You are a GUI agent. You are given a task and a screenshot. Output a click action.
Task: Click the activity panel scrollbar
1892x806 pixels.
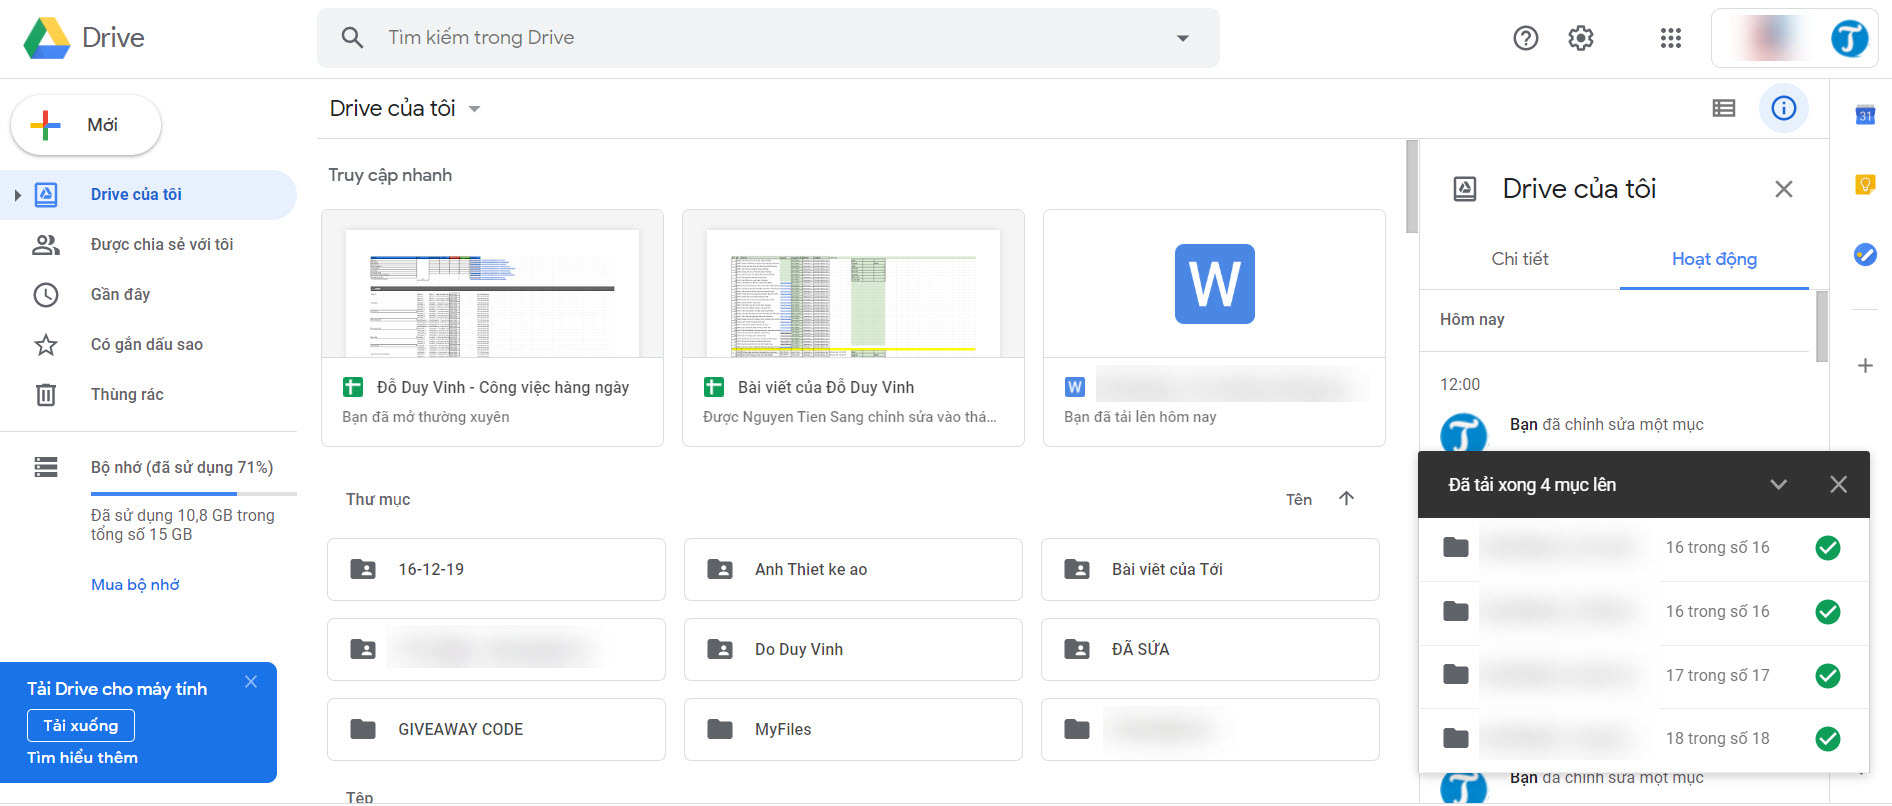point(1822,327)
